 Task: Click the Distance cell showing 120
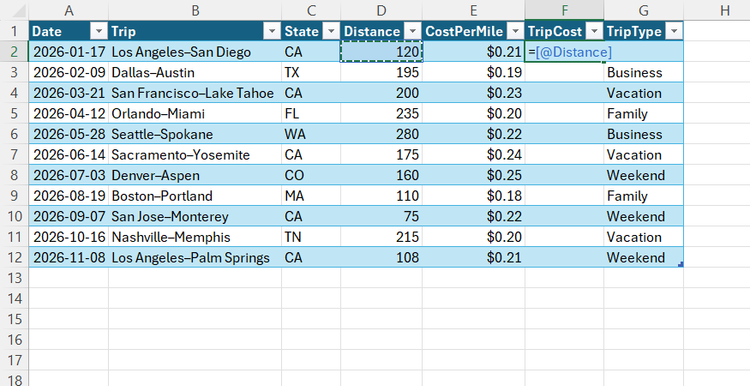point(381,52)
